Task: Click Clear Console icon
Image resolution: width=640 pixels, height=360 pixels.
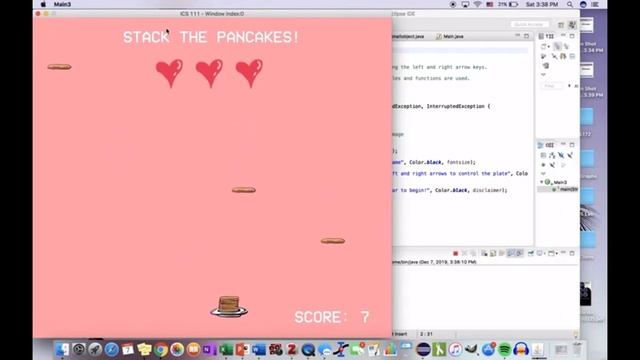Action: pyautogui.click(x=484, y=253)
